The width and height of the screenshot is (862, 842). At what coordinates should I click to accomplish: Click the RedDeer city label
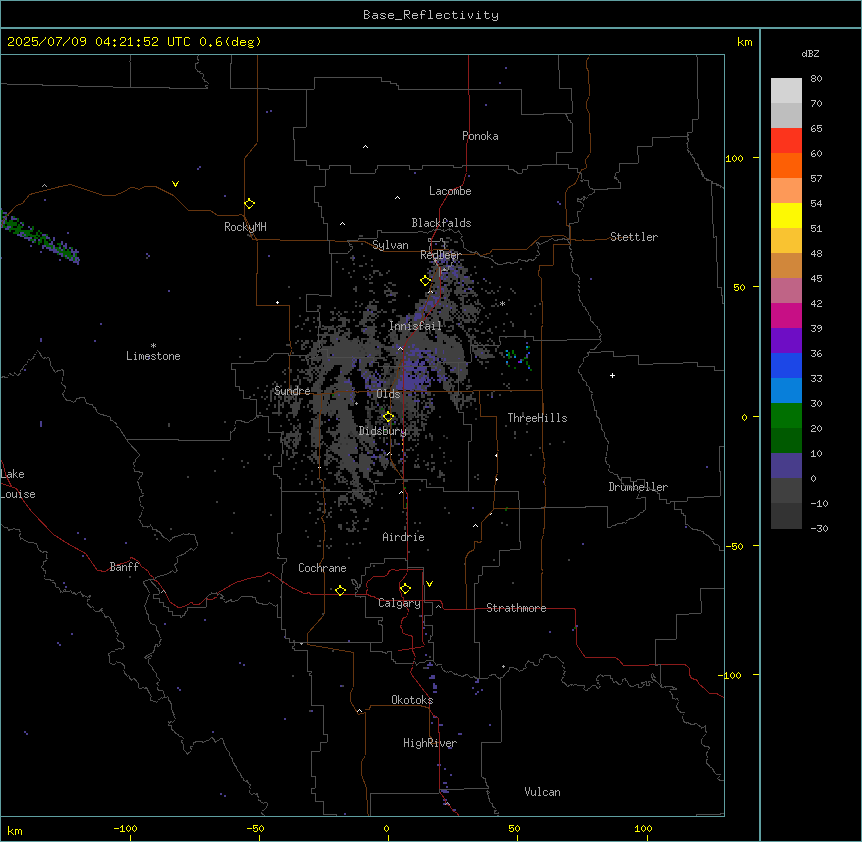pyautogui.click(x=440, y=255)
